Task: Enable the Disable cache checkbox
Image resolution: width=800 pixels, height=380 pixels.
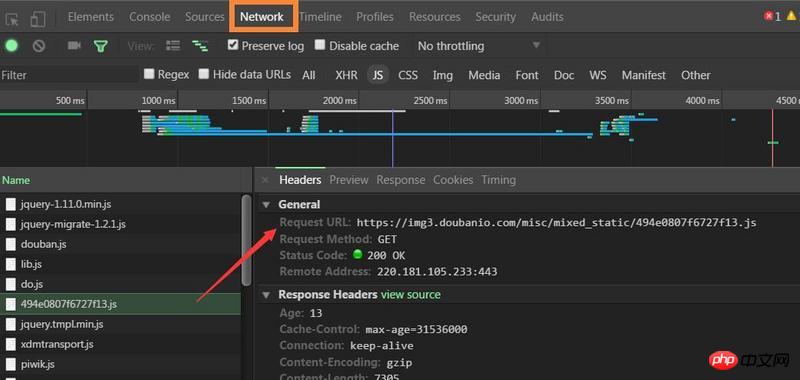Action: 320,45
